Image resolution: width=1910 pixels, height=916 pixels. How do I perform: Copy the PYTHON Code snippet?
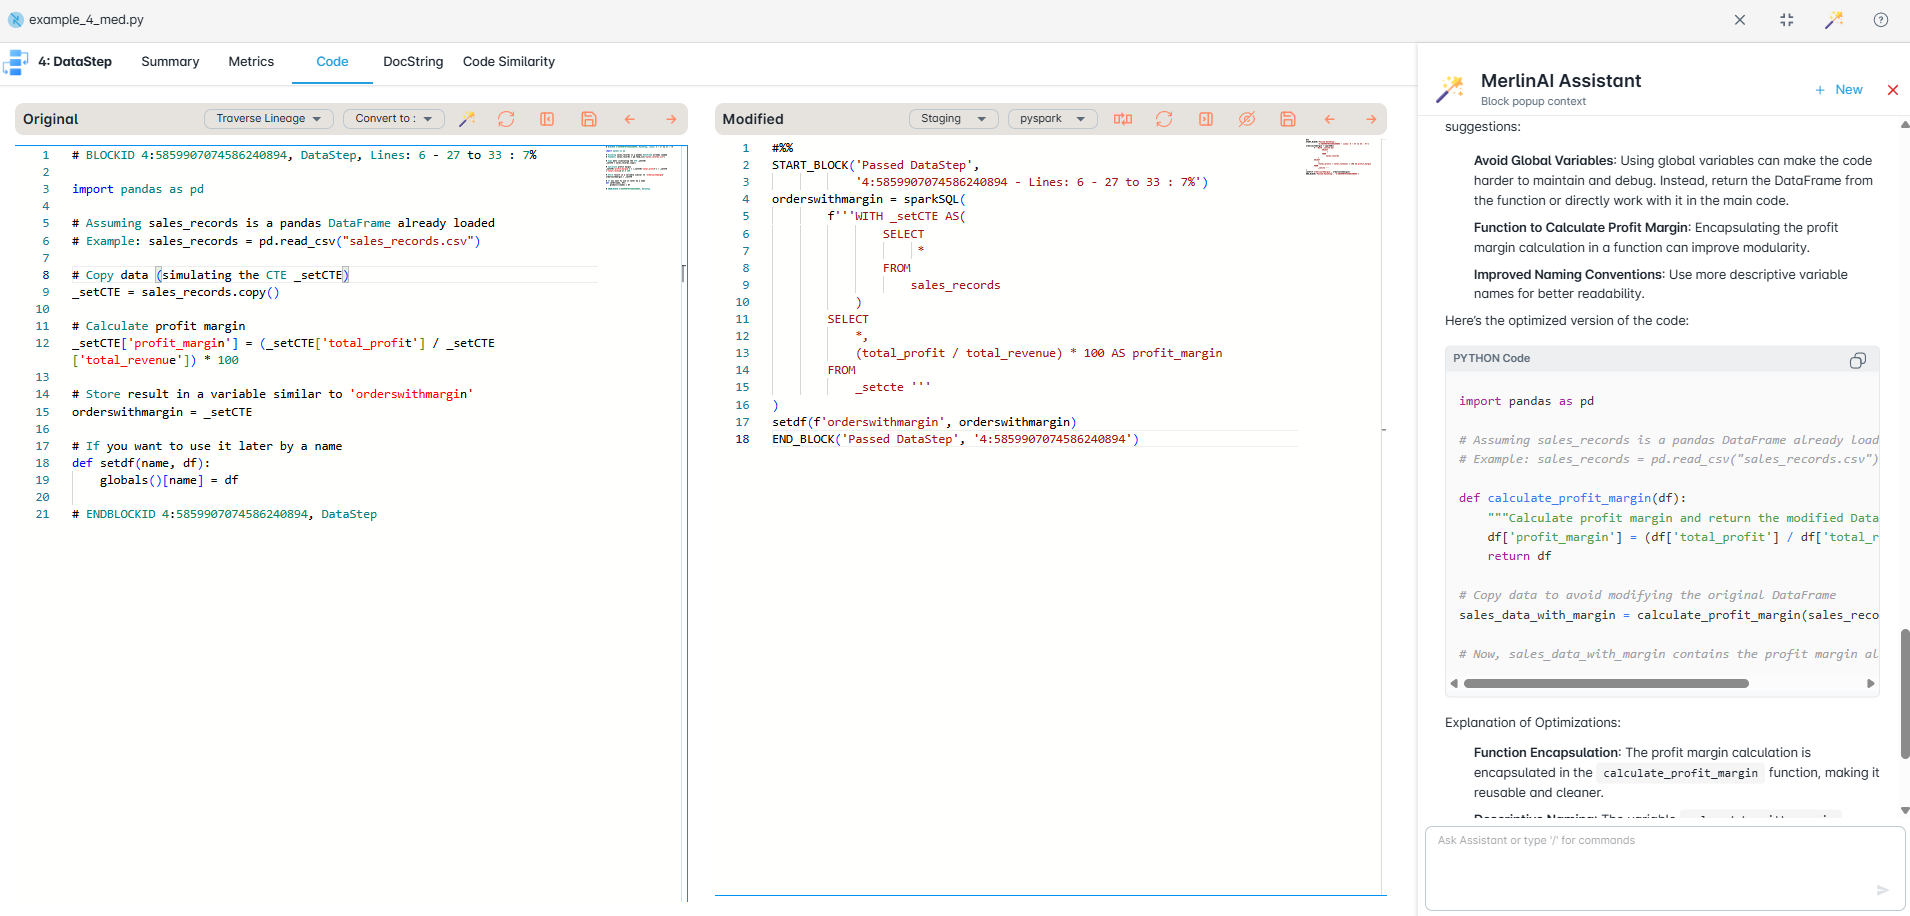(1858, 360)
